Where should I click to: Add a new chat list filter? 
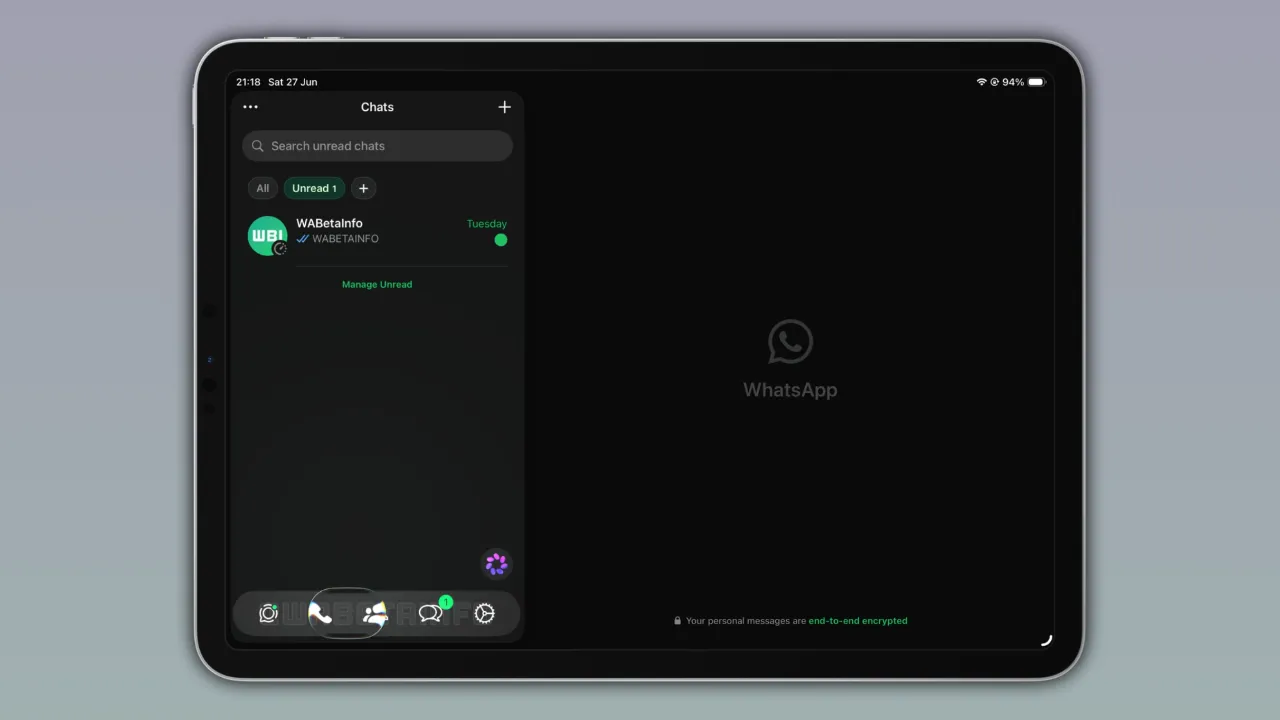(x=364, y=188)
